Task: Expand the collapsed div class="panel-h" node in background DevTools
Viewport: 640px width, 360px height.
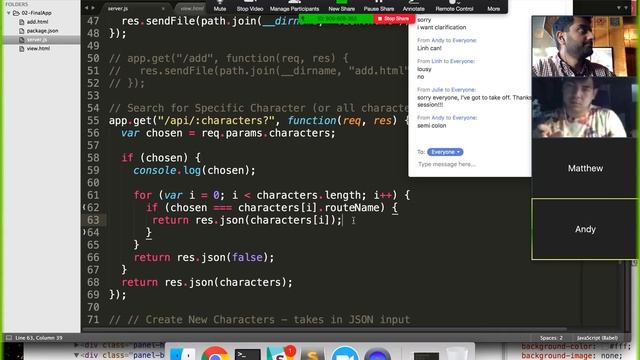Action: click(x=76, y=345)
